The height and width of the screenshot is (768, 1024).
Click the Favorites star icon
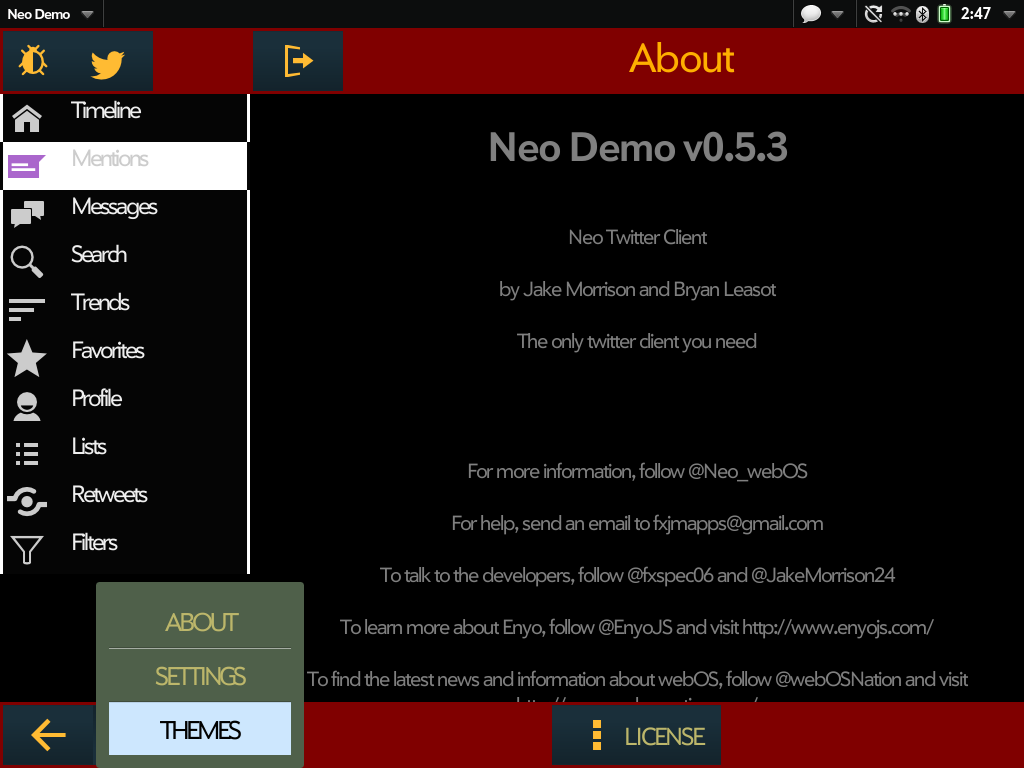click(27, 358)
